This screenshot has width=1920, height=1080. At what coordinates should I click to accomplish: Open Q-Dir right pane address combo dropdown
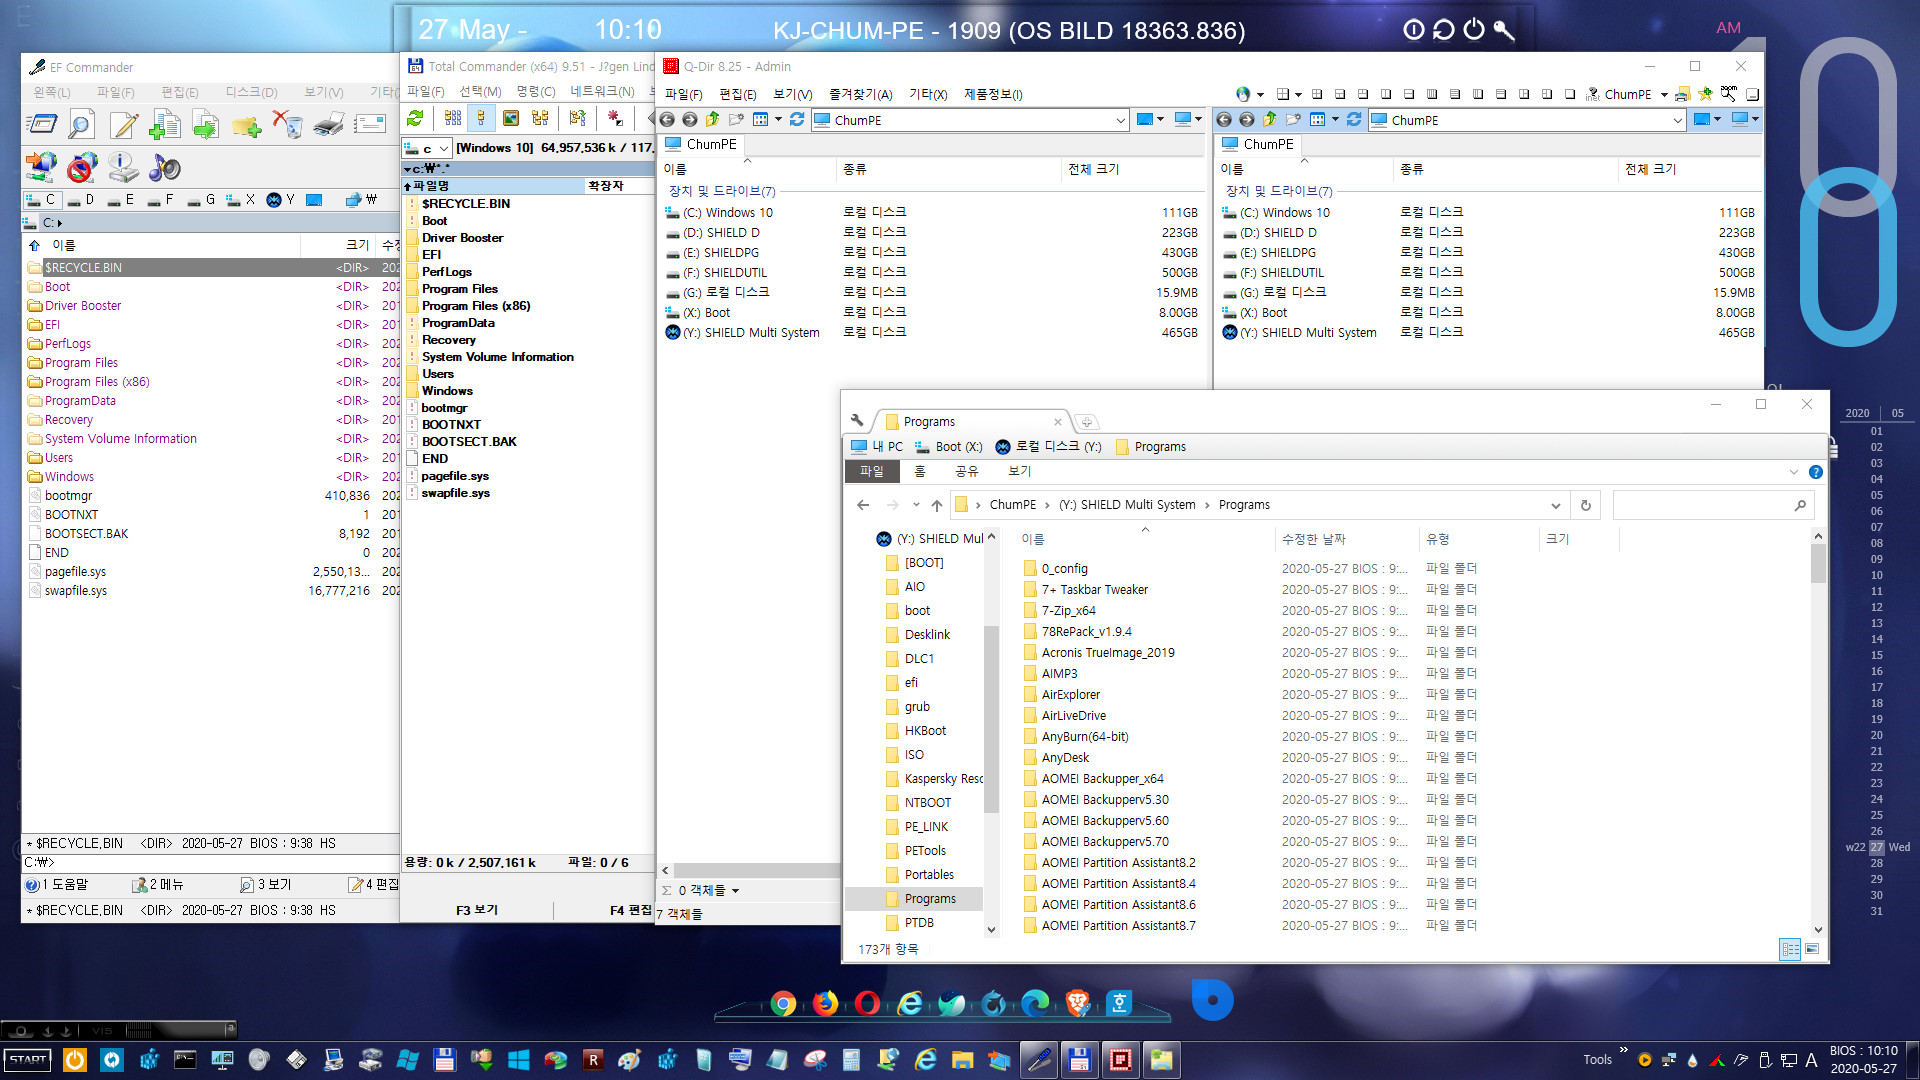point(1677,120)
